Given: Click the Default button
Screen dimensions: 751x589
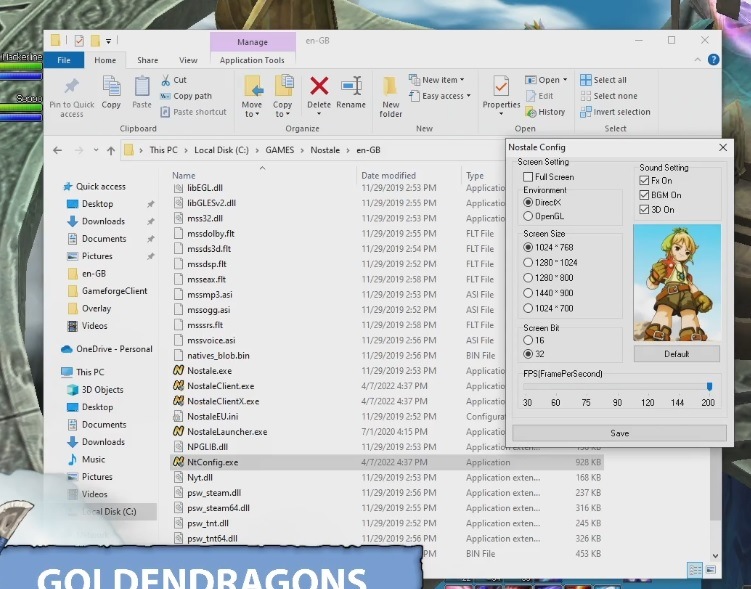Looking at the screenshot, I should [676, 354].
